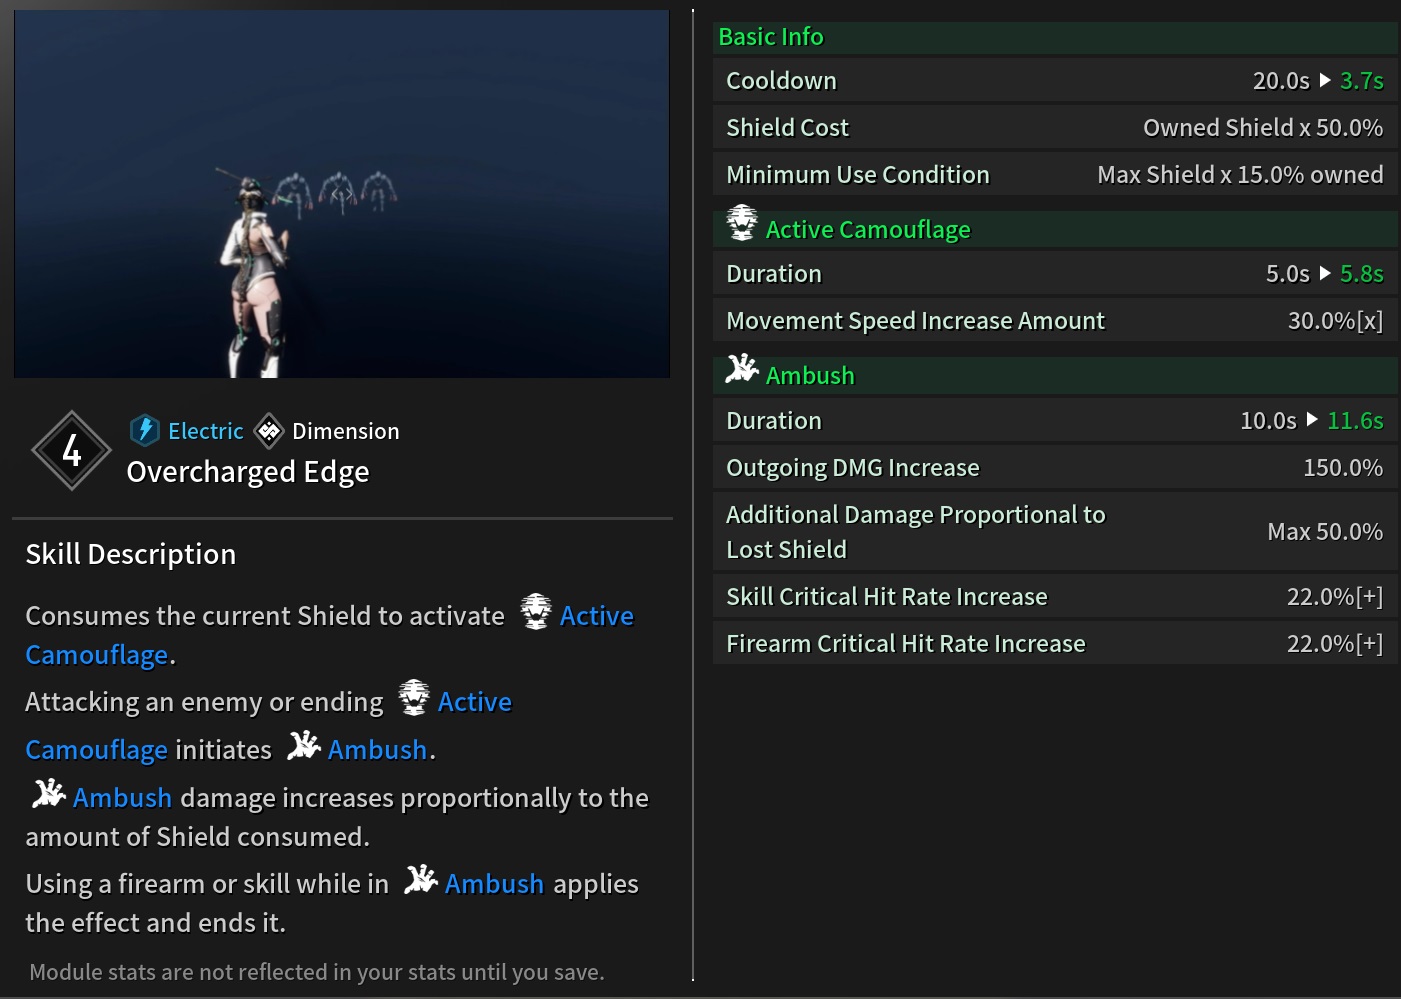Click the Ambush icon after the word 'initiates'
This screenshot has width=1401, height=999.
click(304, 745)
